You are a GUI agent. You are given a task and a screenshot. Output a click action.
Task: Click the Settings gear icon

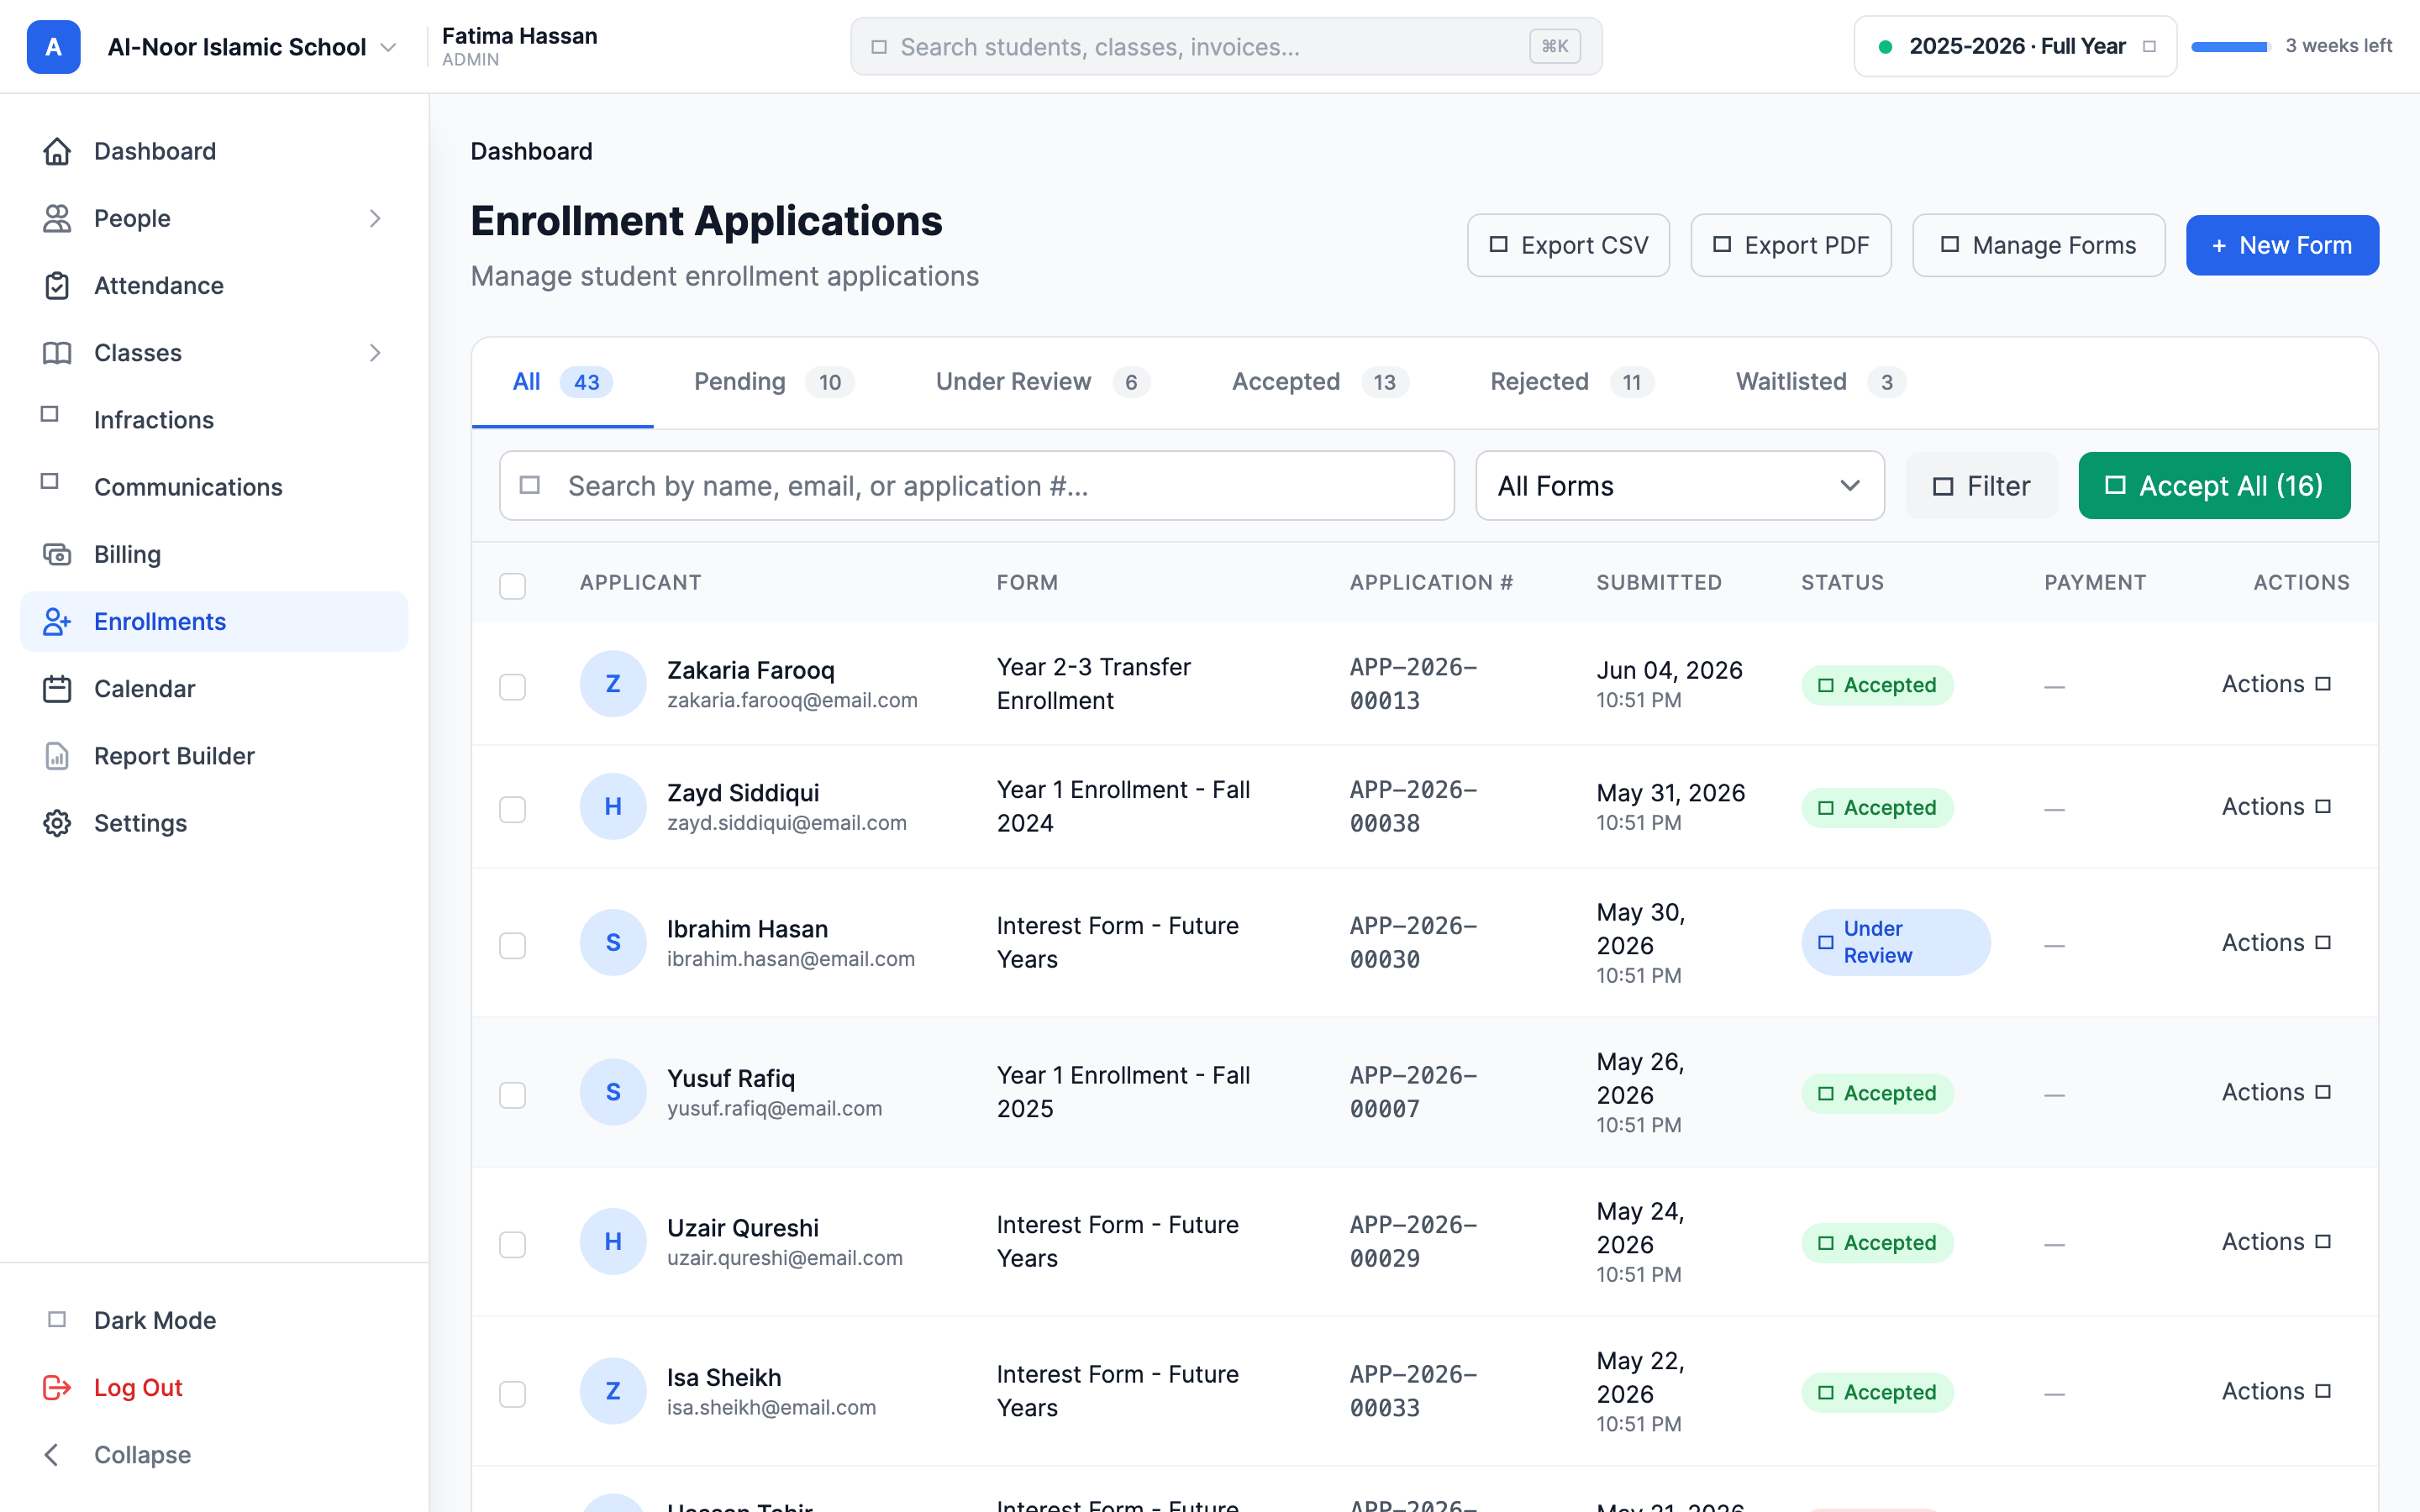(57, 822)
